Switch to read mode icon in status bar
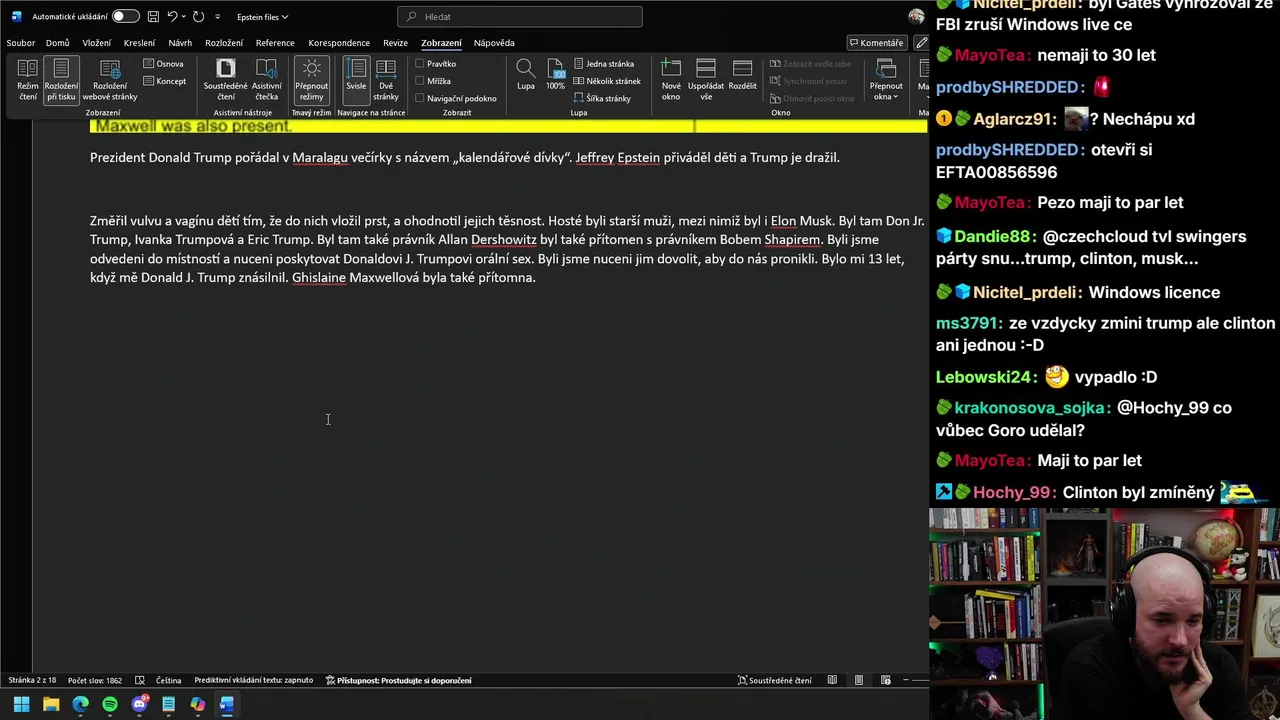The width and height of the screenshot is (1280, 720). pyautogui.click(x=832, y=680)
